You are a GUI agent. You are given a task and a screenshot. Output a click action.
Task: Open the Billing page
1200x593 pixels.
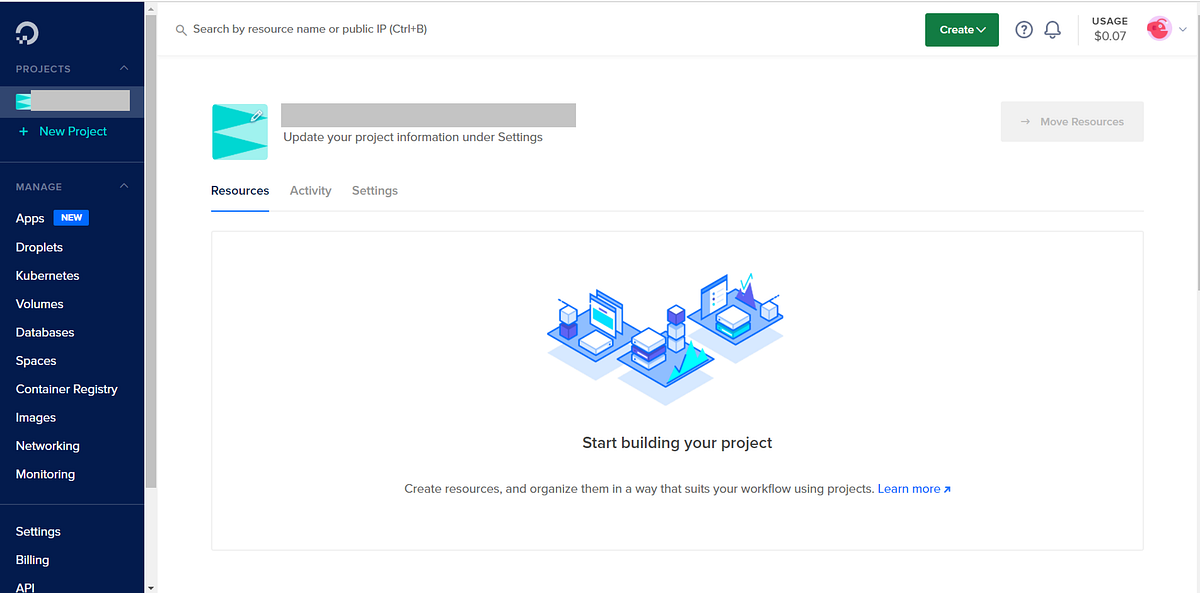(32, 559)
